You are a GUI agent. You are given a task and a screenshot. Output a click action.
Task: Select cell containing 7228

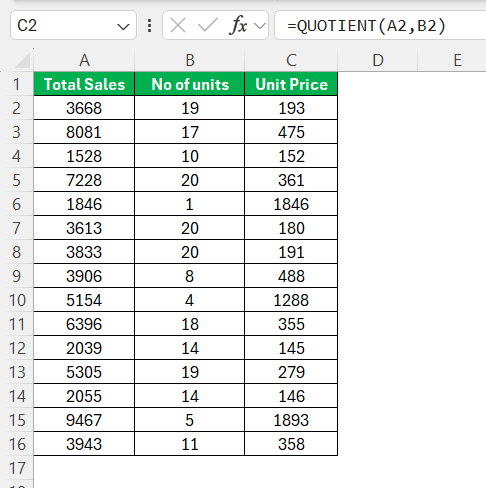(84, 180)
